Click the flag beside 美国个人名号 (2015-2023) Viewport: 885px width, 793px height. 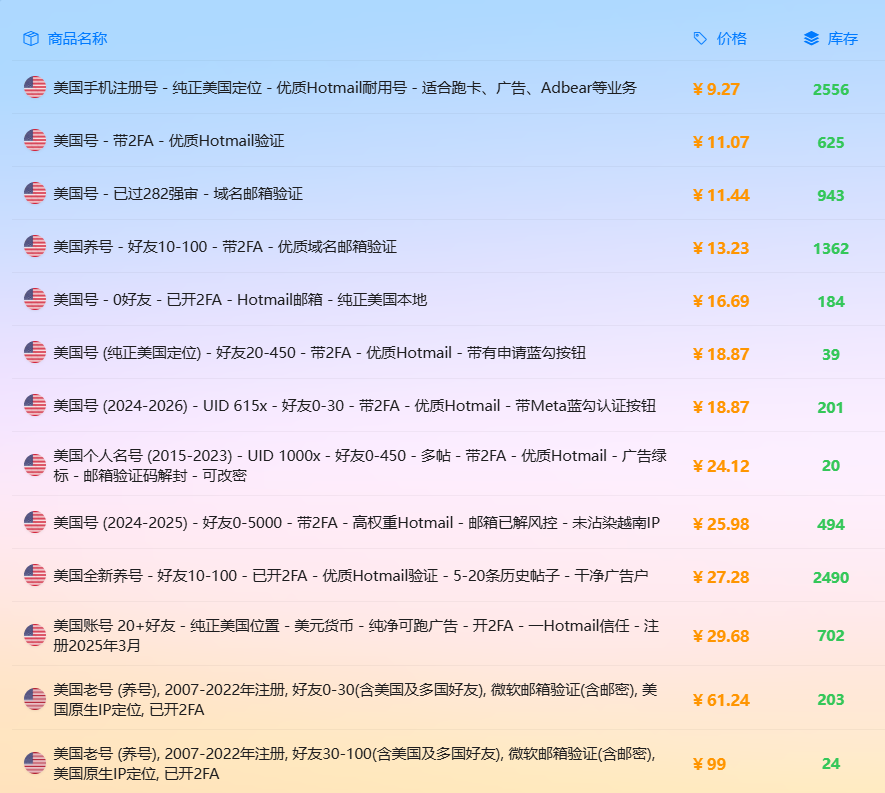click(35, 466)
